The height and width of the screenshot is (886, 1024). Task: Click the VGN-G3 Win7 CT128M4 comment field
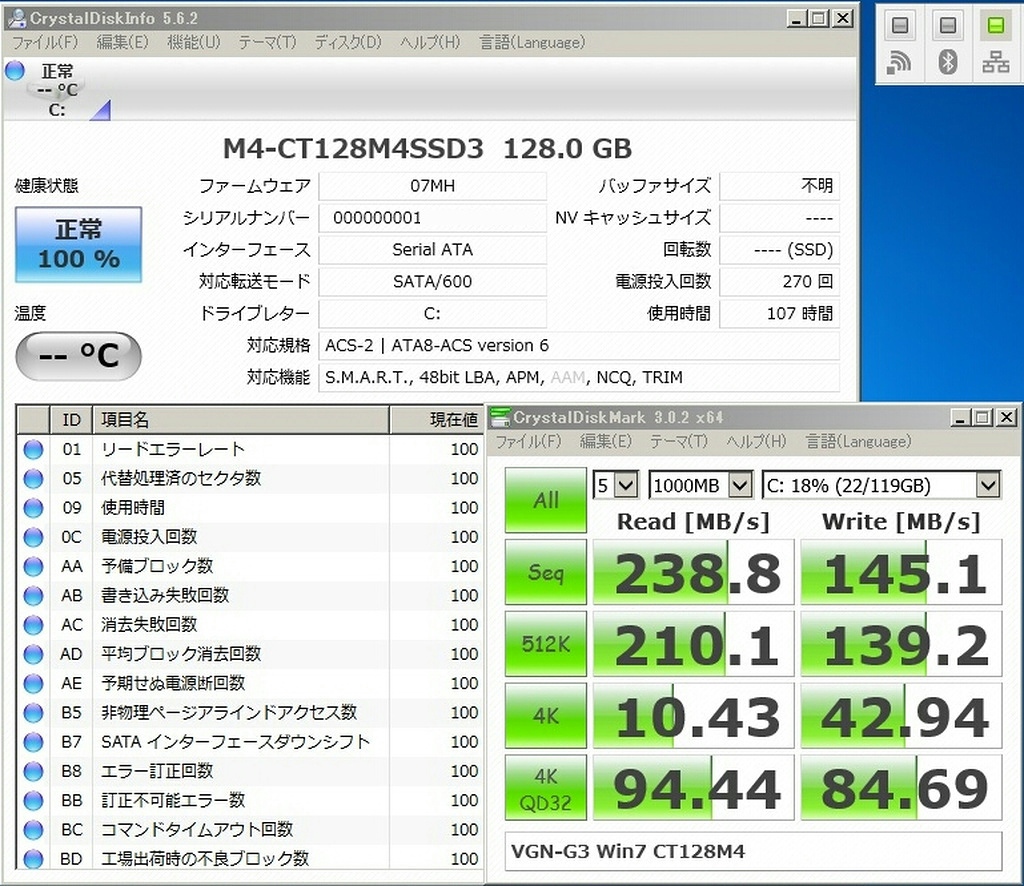point(754,851)
